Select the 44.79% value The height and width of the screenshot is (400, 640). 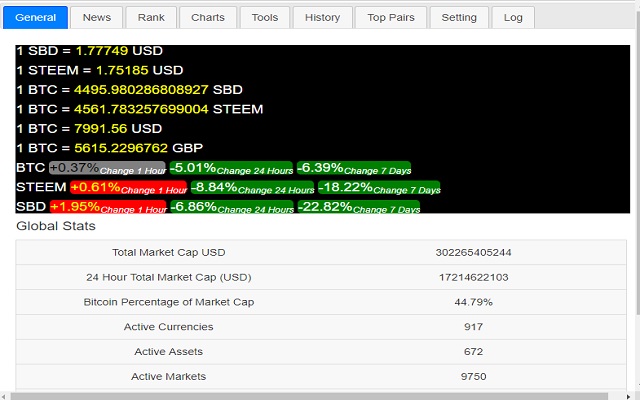pos(473,302)
